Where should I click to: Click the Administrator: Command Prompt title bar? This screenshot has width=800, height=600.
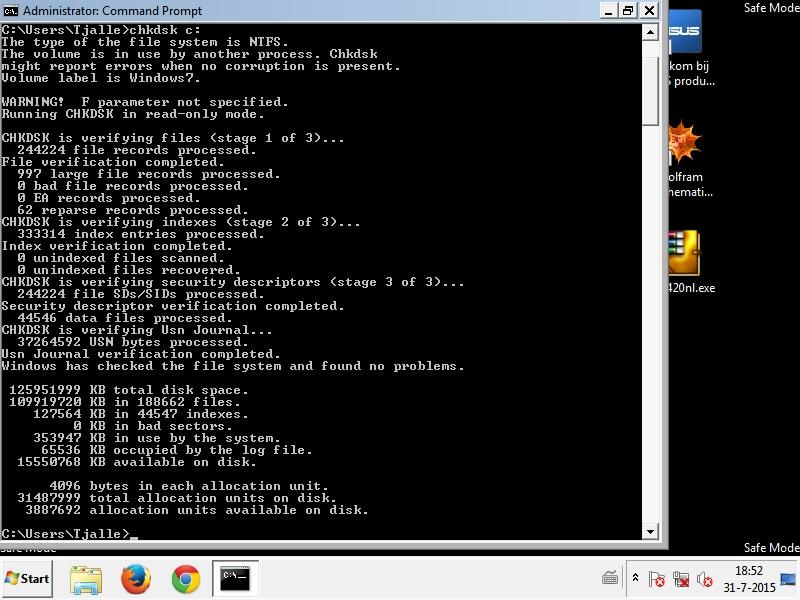(300, 10)
